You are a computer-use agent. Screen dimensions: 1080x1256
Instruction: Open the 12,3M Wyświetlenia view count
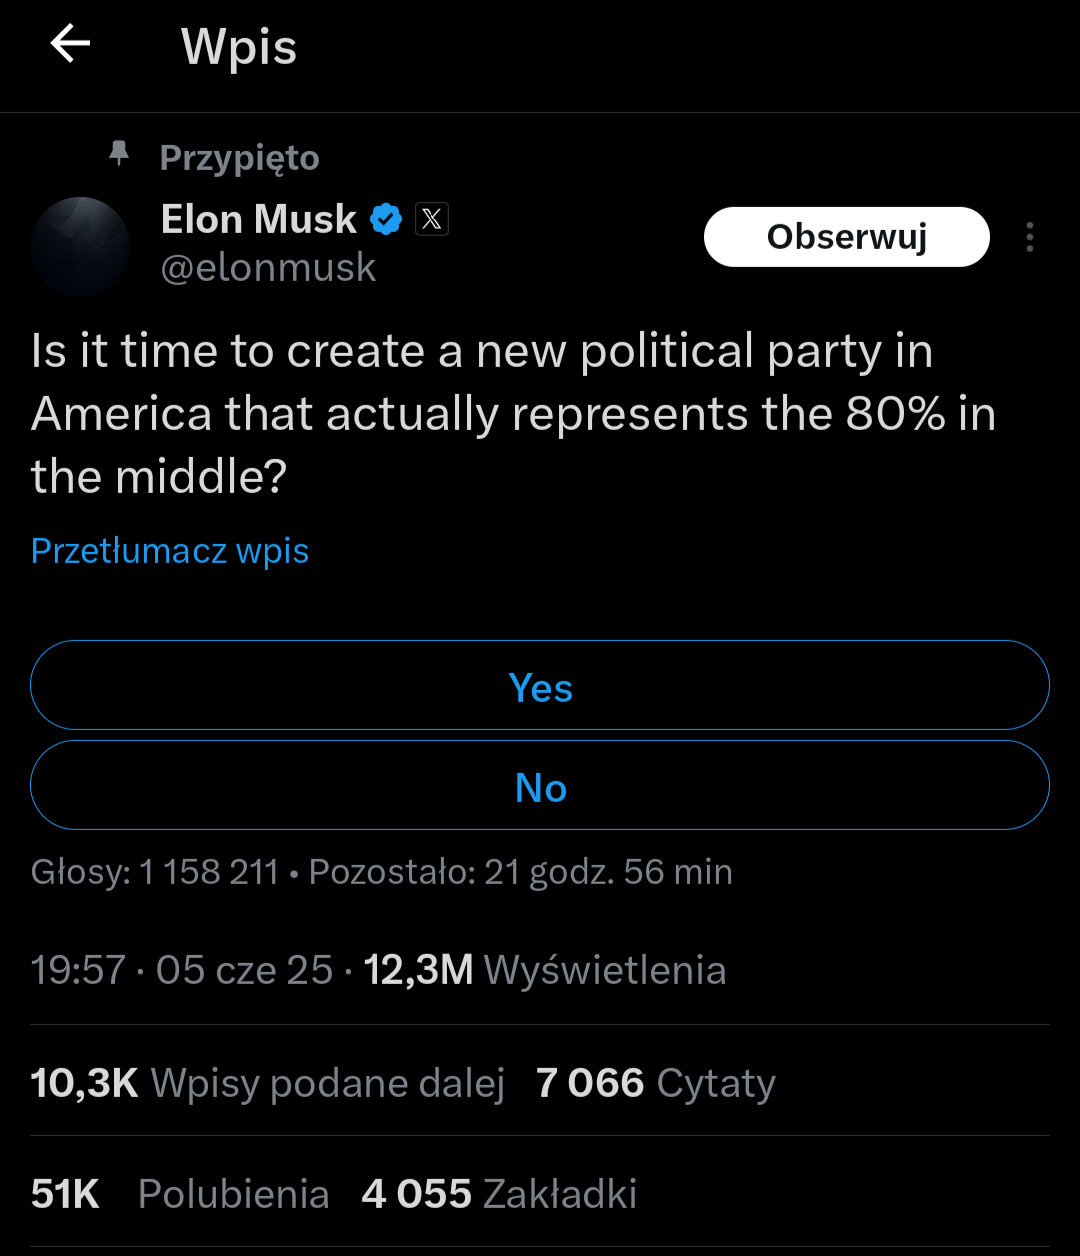click(545, 970)
